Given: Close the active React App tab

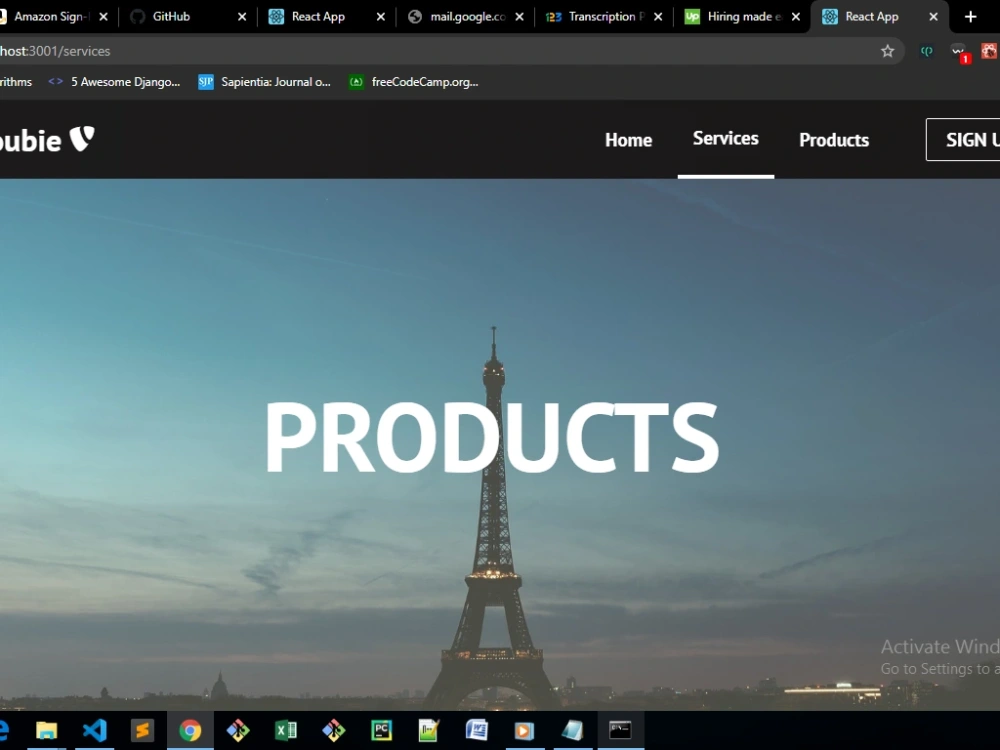Looking at the screenshot, I should point(934,17).
